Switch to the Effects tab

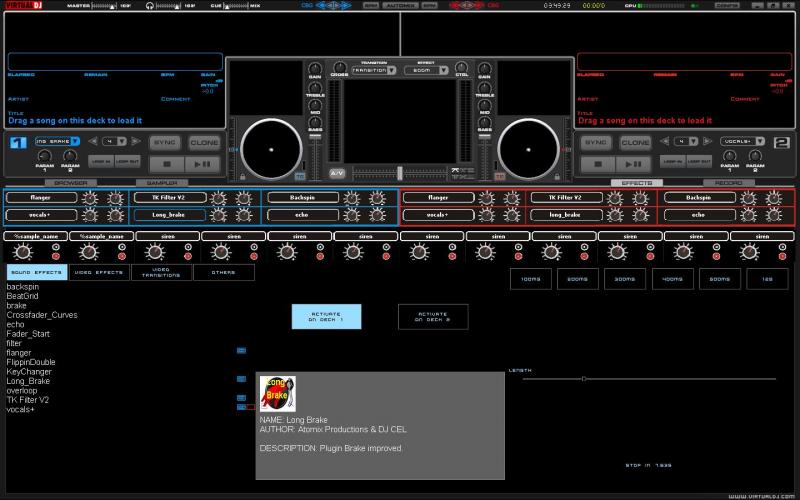637,183
